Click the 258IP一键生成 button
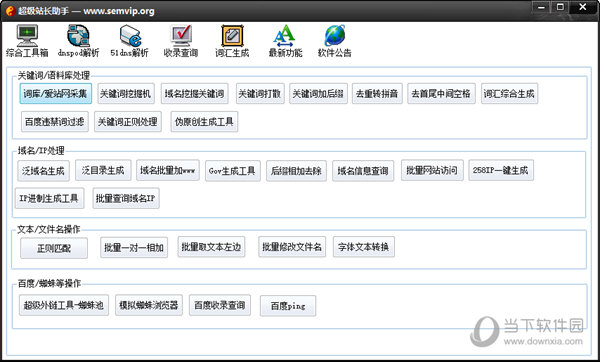Image resolution: width=600 pixels, height=362 pixels. [x=501, y=170]
